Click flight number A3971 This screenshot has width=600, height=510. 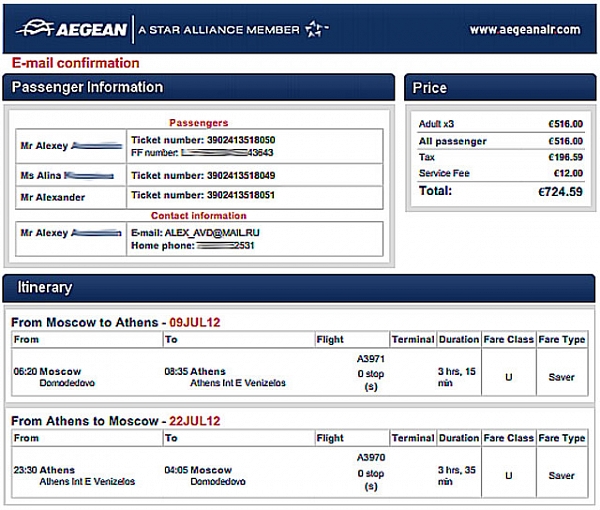click(x=370, y=358)
